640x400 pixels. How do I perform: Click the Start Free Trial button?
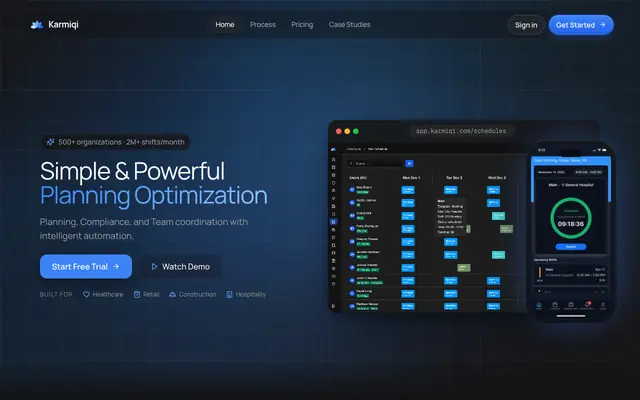click(86, 267)
